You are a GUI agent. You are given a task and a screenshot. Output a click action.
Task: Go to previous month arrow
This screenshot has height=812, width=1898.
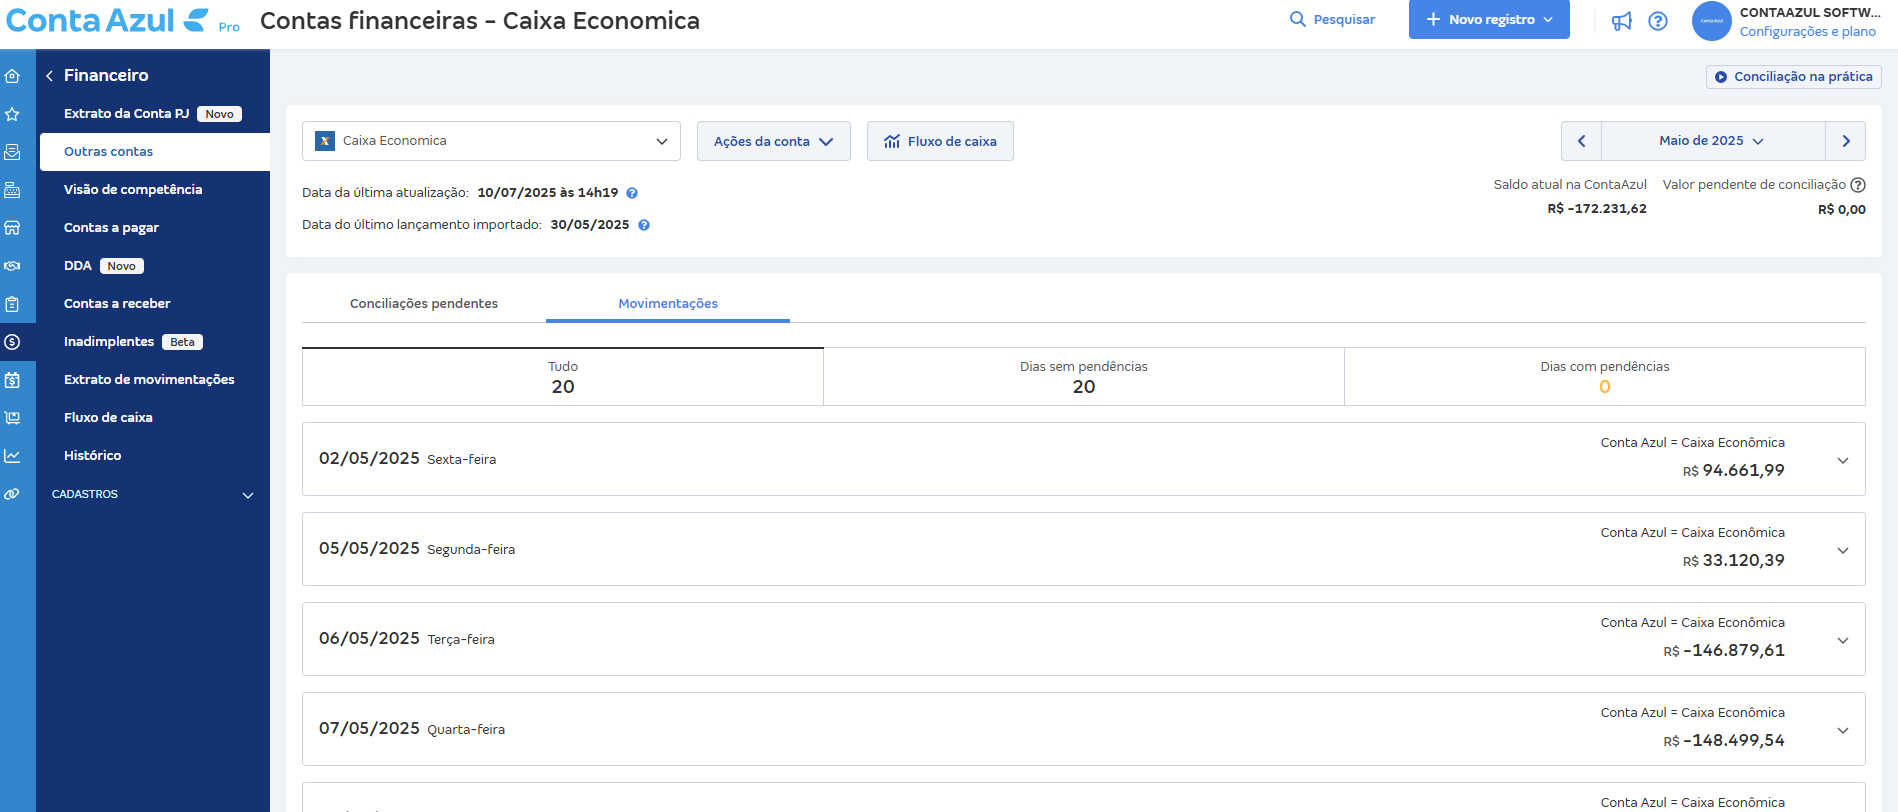pyautogui.click(x=1581, y=141)
